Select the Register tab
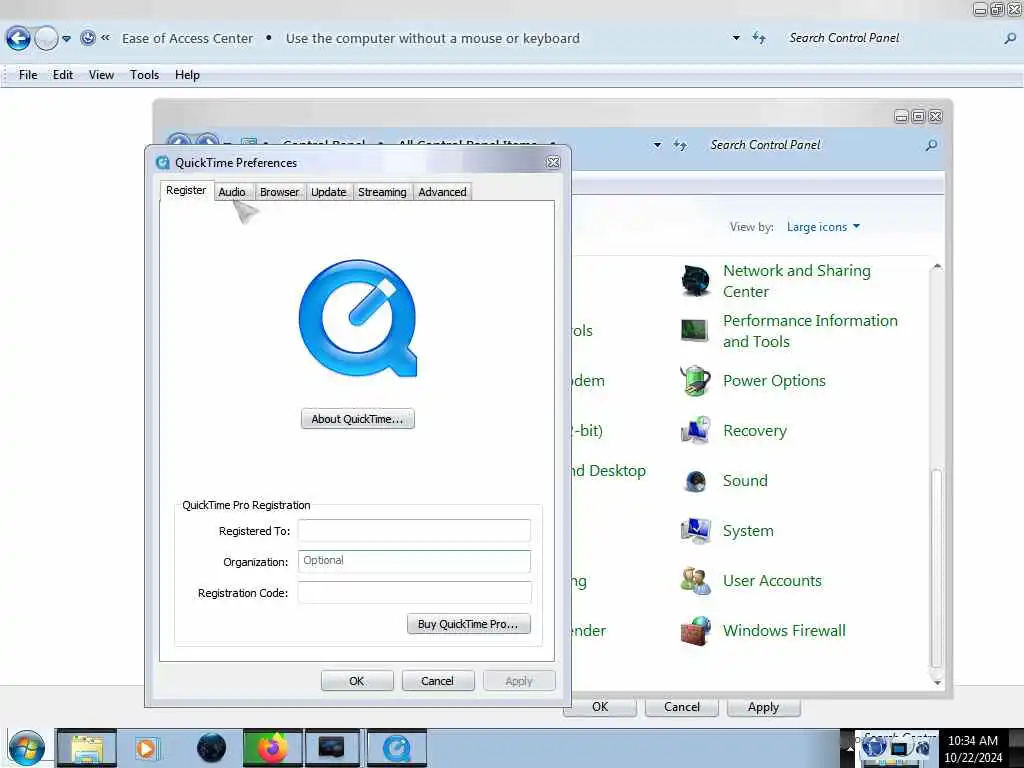 coord(186,190)
